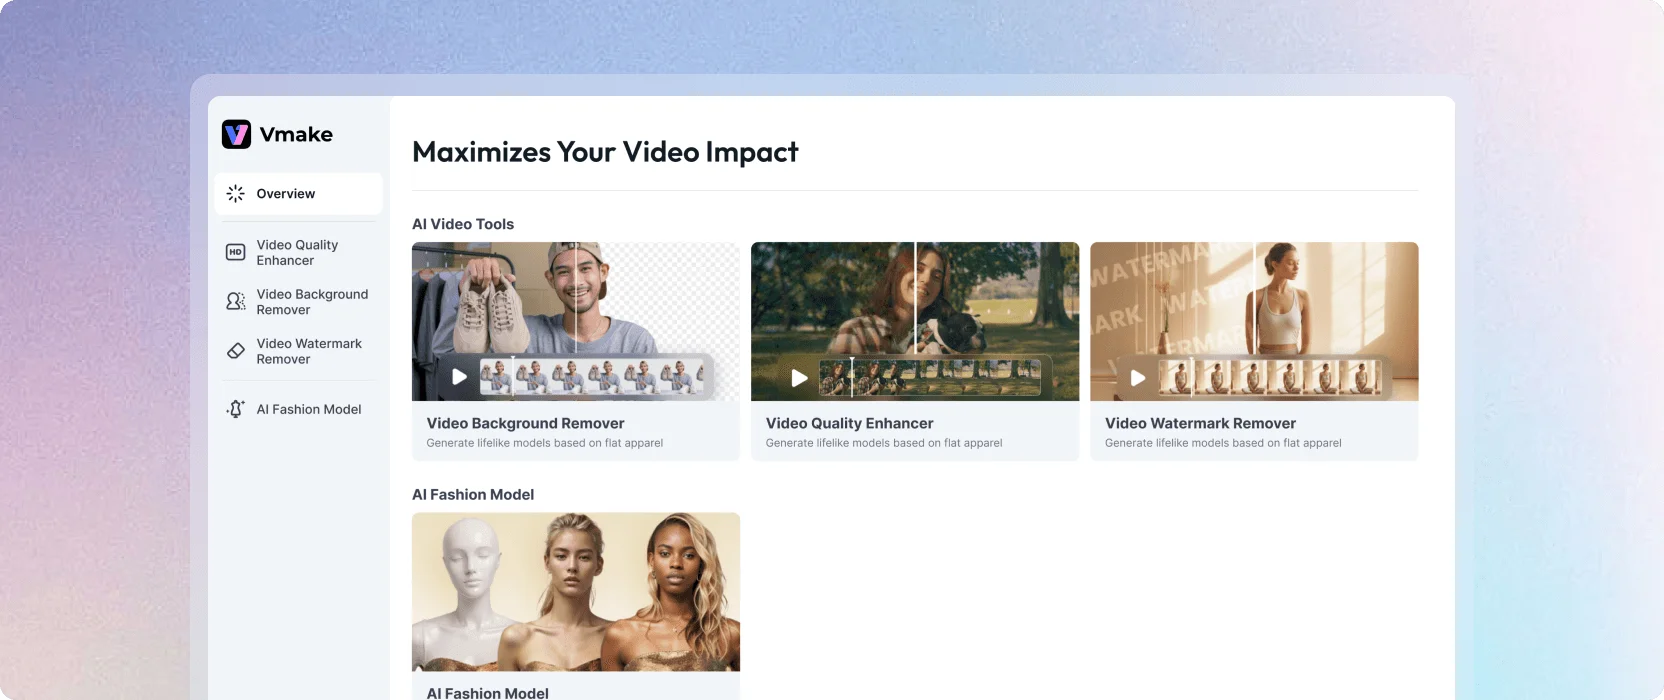Viewport: 1664px width, 700px height.
Task: Click the eraser icon for Watermark Remover
Action: point(236,351)
